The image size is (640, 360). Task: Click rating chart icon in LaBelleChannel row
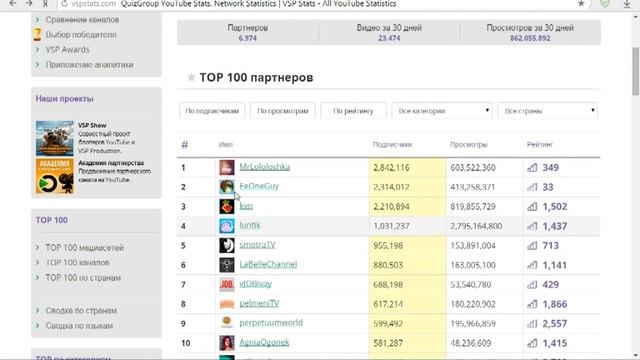[532, 265]
